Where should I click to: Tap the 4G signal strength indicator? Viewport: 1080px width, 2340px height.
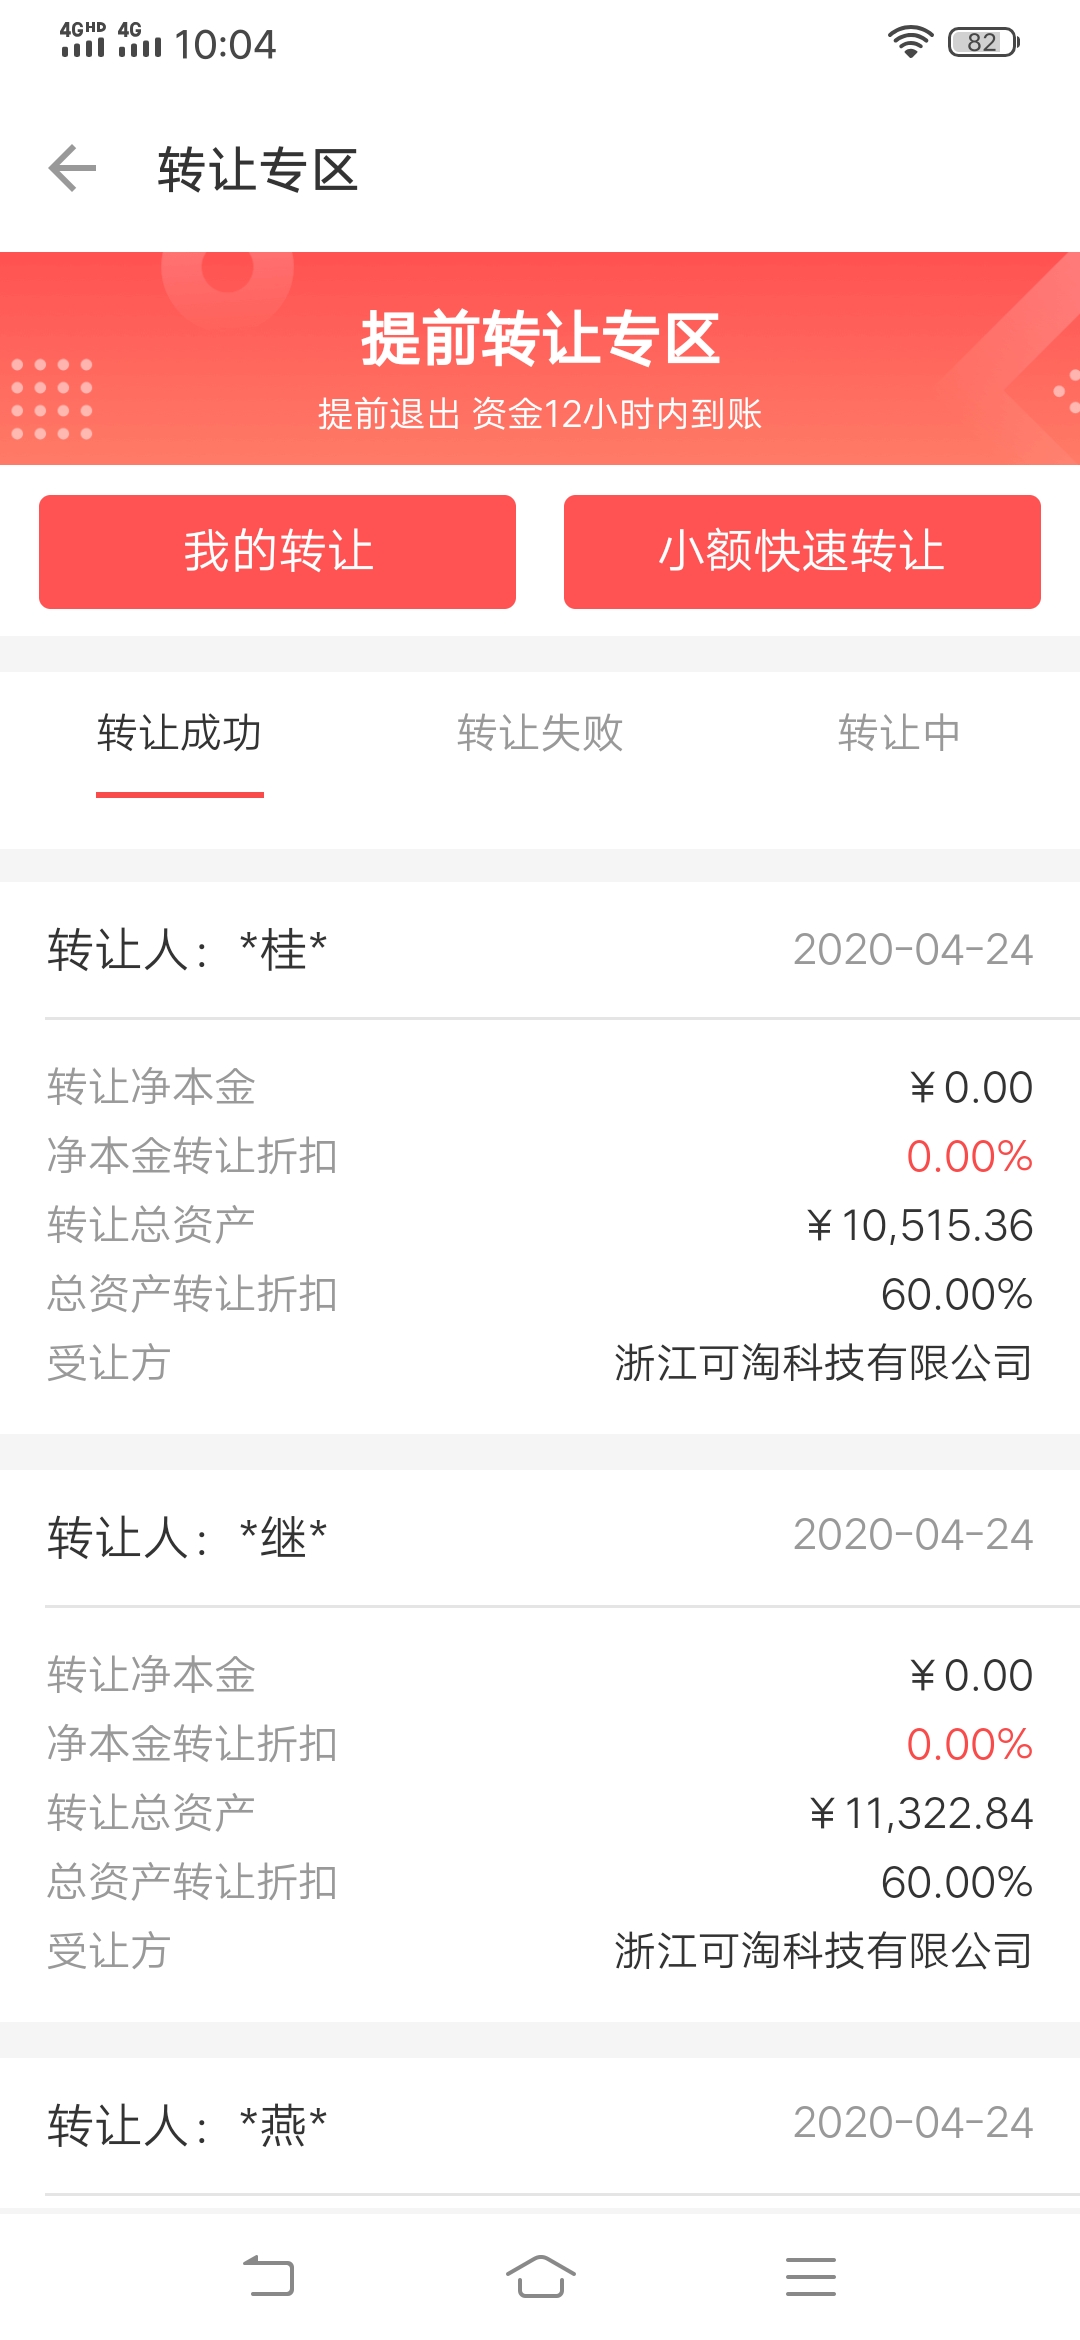140,40
